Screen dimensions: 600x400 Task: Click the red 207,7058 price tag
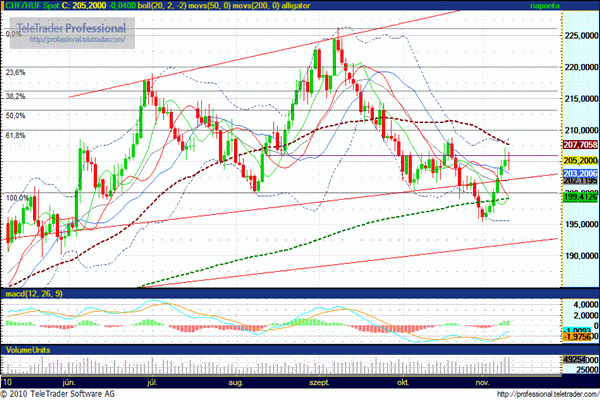pos(579,144)
